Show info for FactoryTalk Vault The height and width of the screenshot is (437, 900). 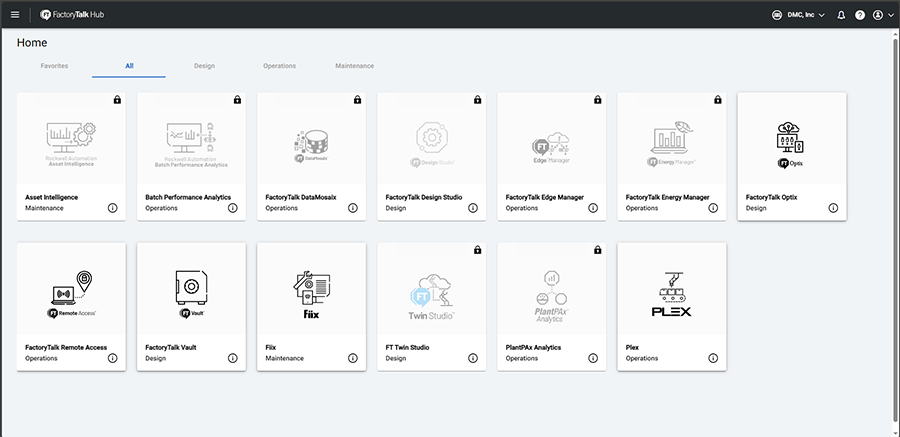click(x=232, y=358)
